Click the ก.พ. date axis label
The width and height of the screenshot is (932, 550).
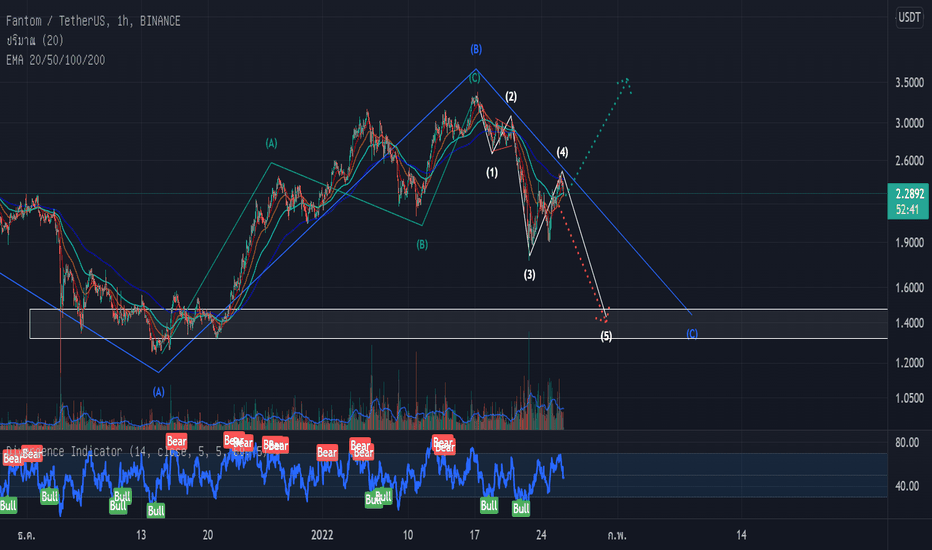click(617, 535)
